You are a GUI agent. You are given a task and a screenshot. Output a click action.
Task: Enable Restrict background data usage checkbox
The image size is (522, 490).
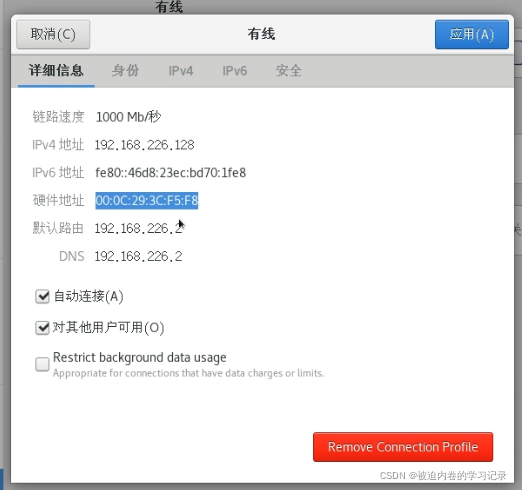click(42, 364)
